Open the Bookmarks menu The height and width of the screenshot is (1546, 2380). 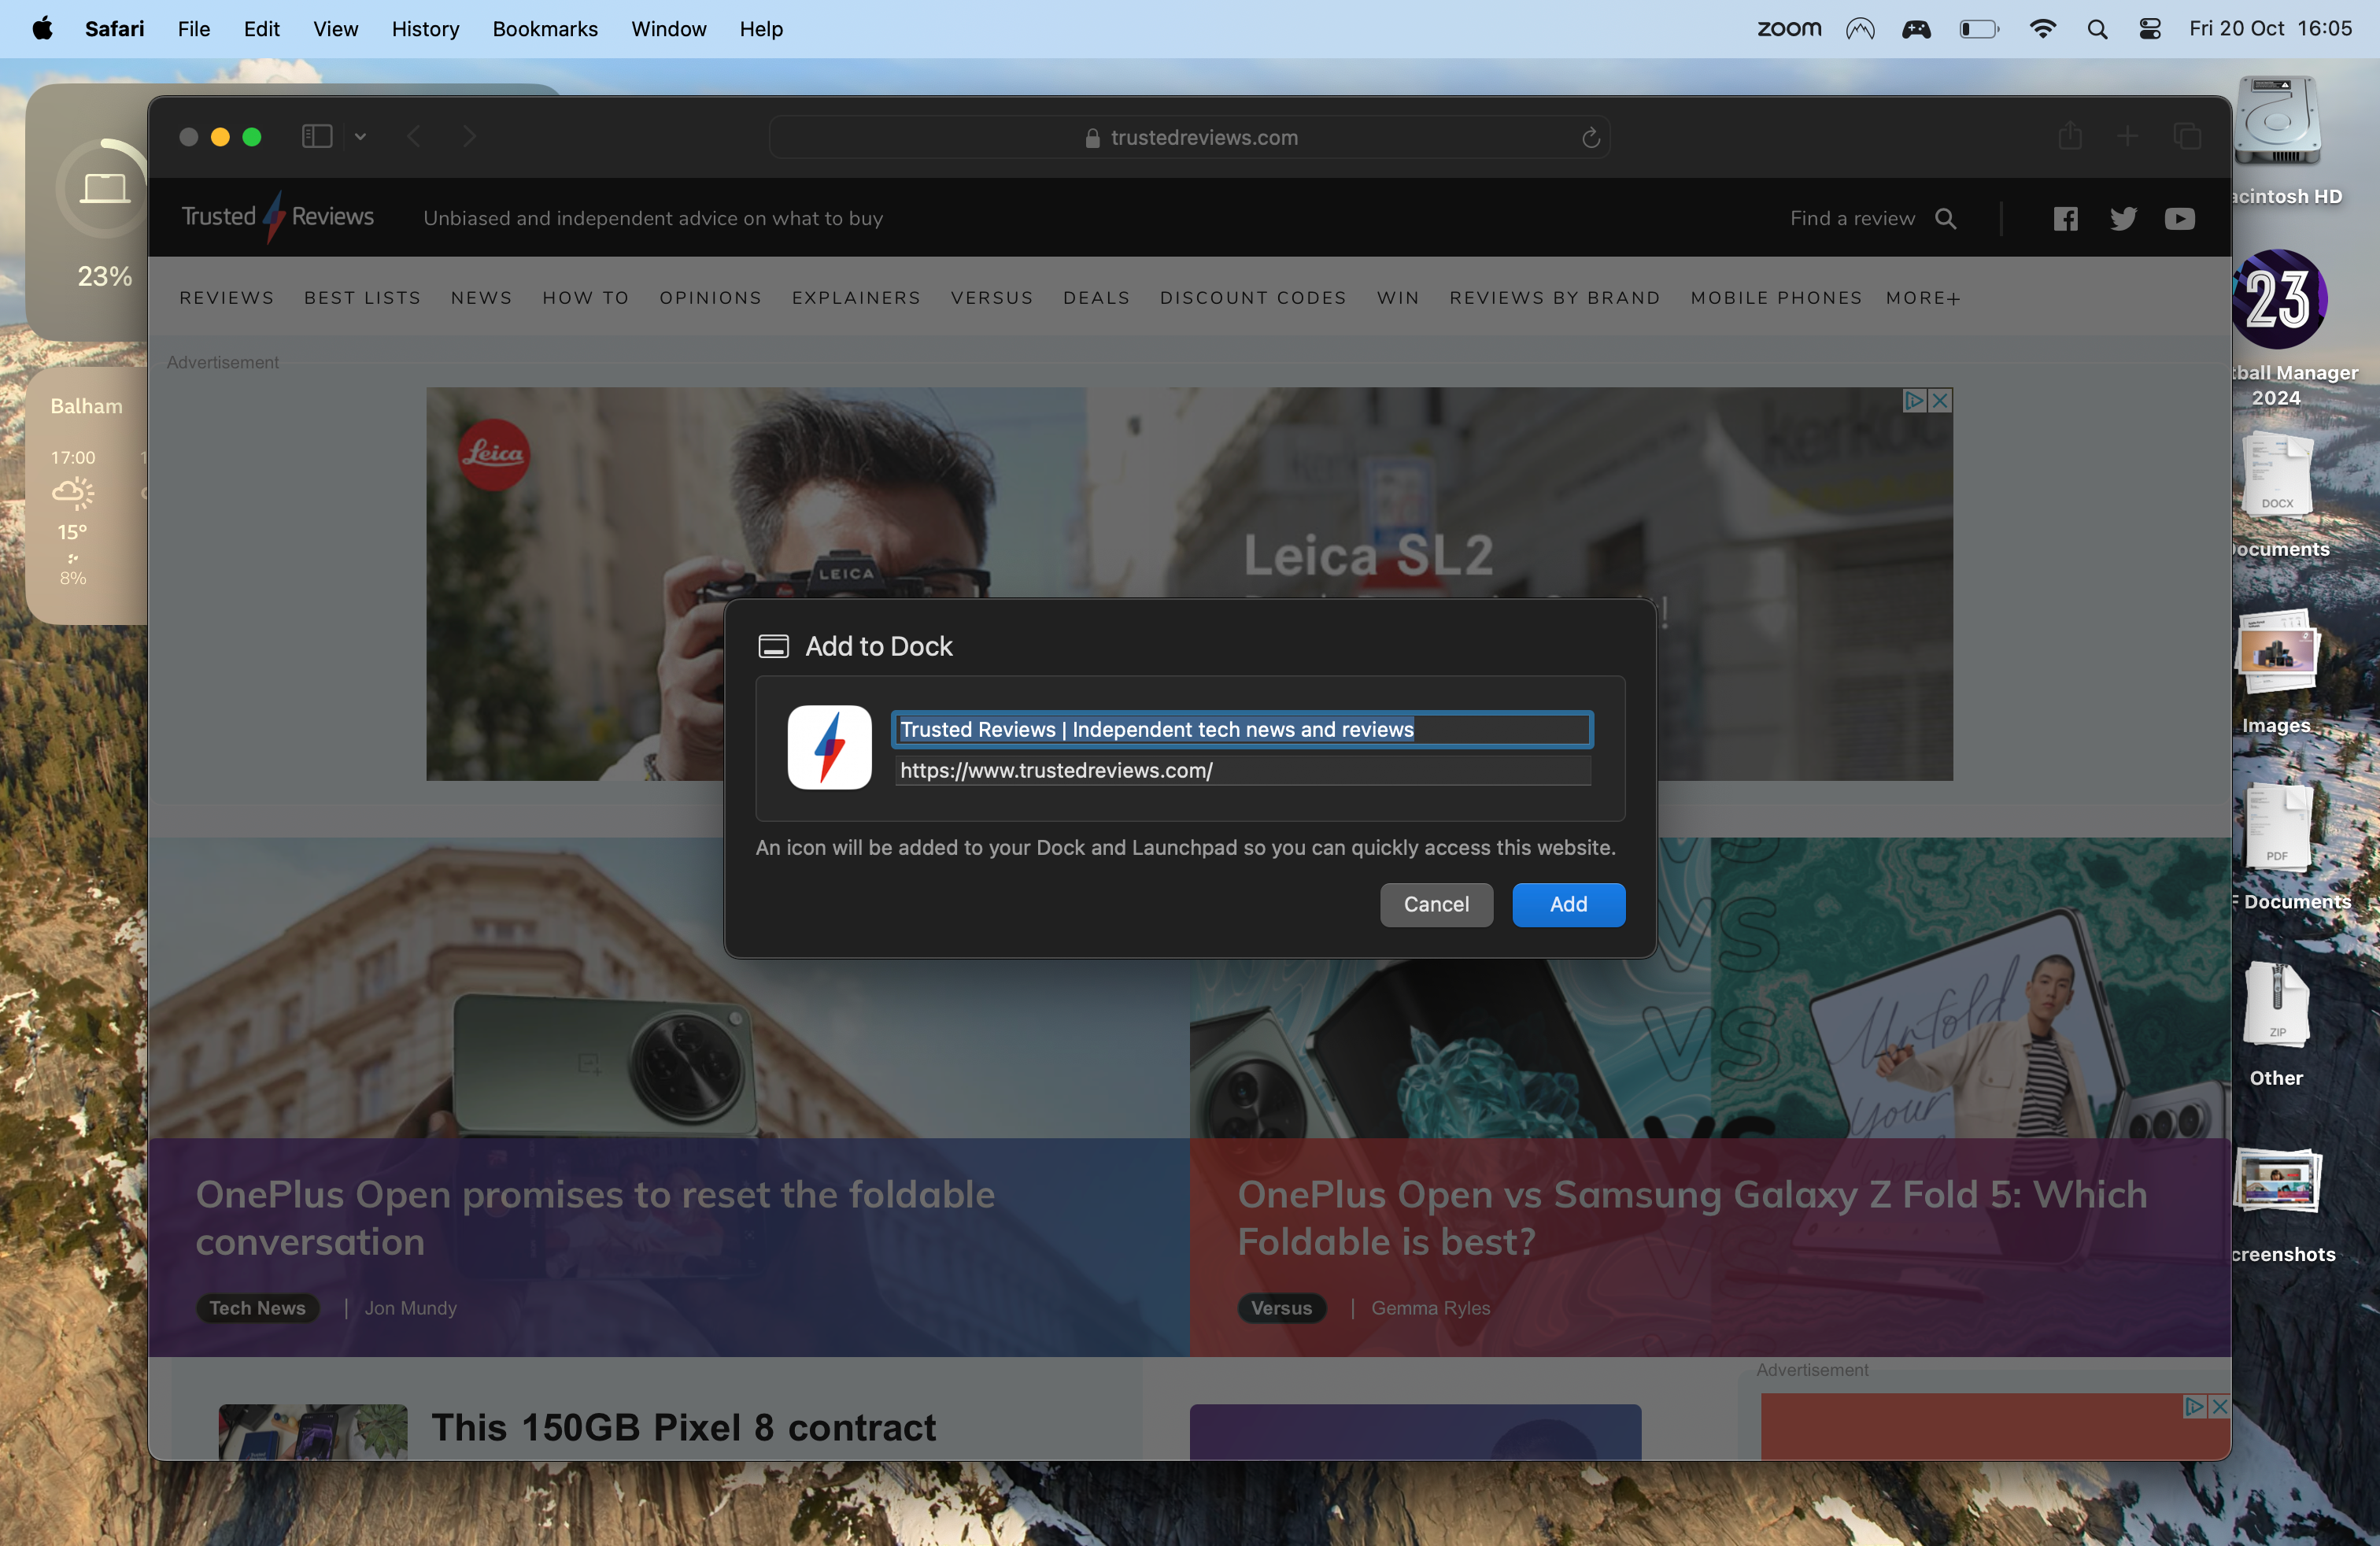(545, 29)
